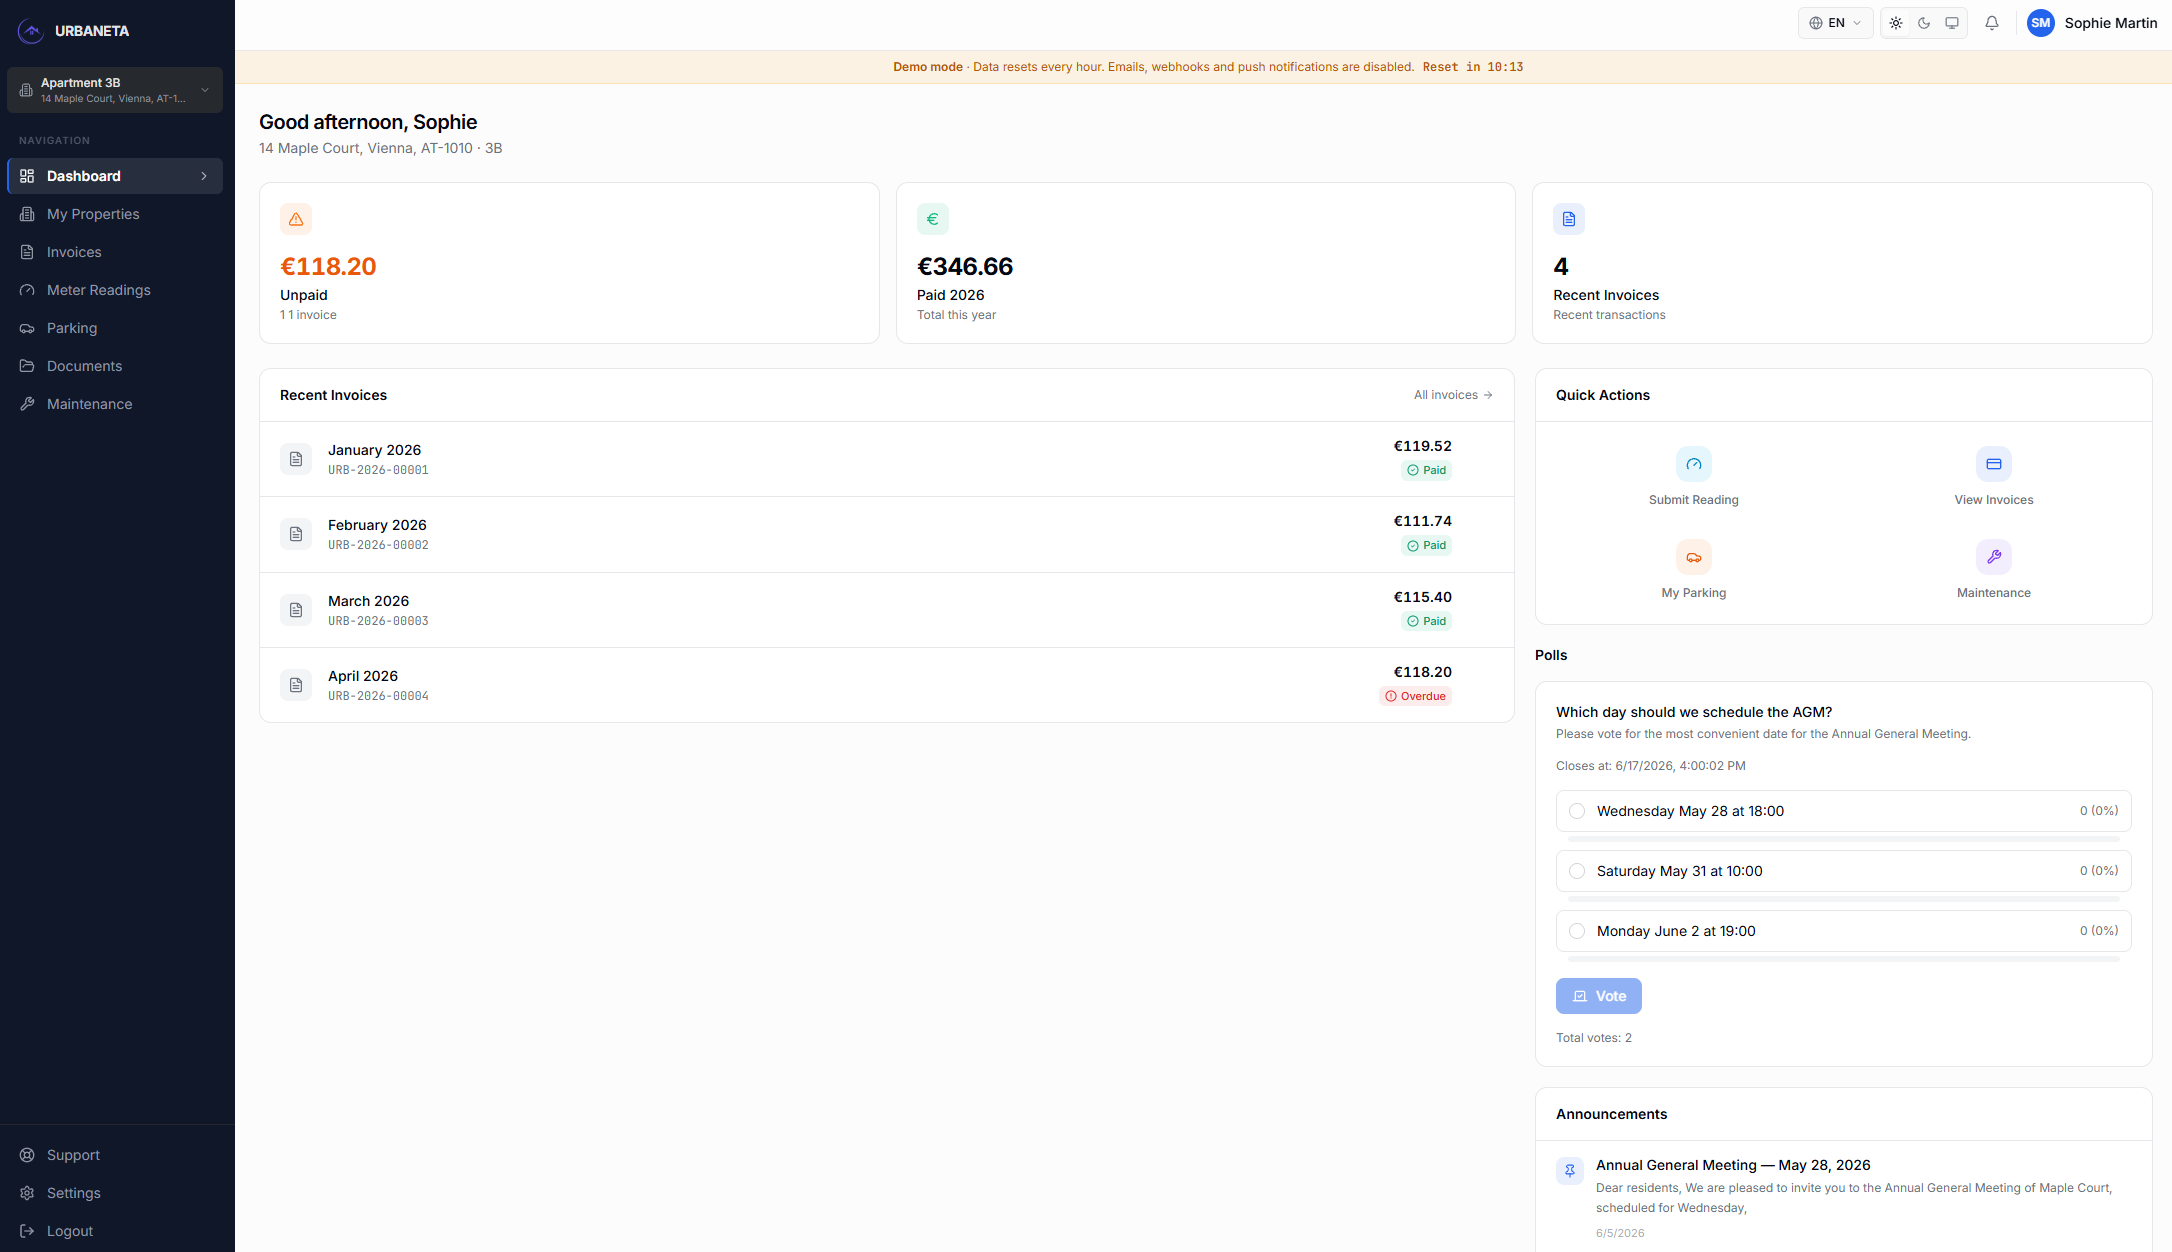Screen dimensions: 2172x1252
Task: Switch to dark theme moon icon
Action: (x=1924, y=23)
